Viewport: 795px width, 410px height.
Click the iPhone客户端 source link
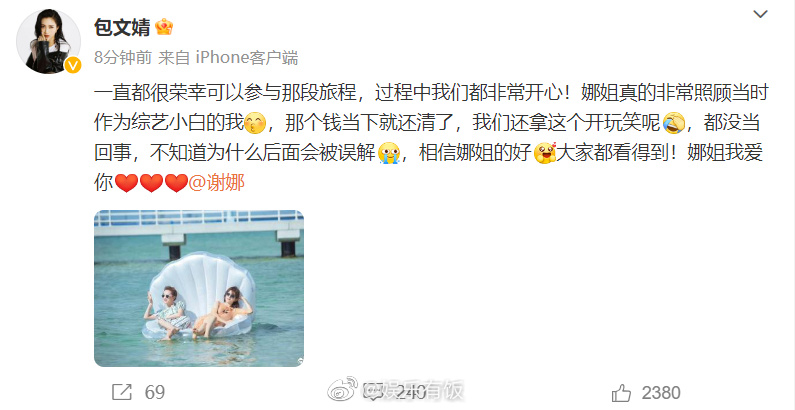point(246,58)
